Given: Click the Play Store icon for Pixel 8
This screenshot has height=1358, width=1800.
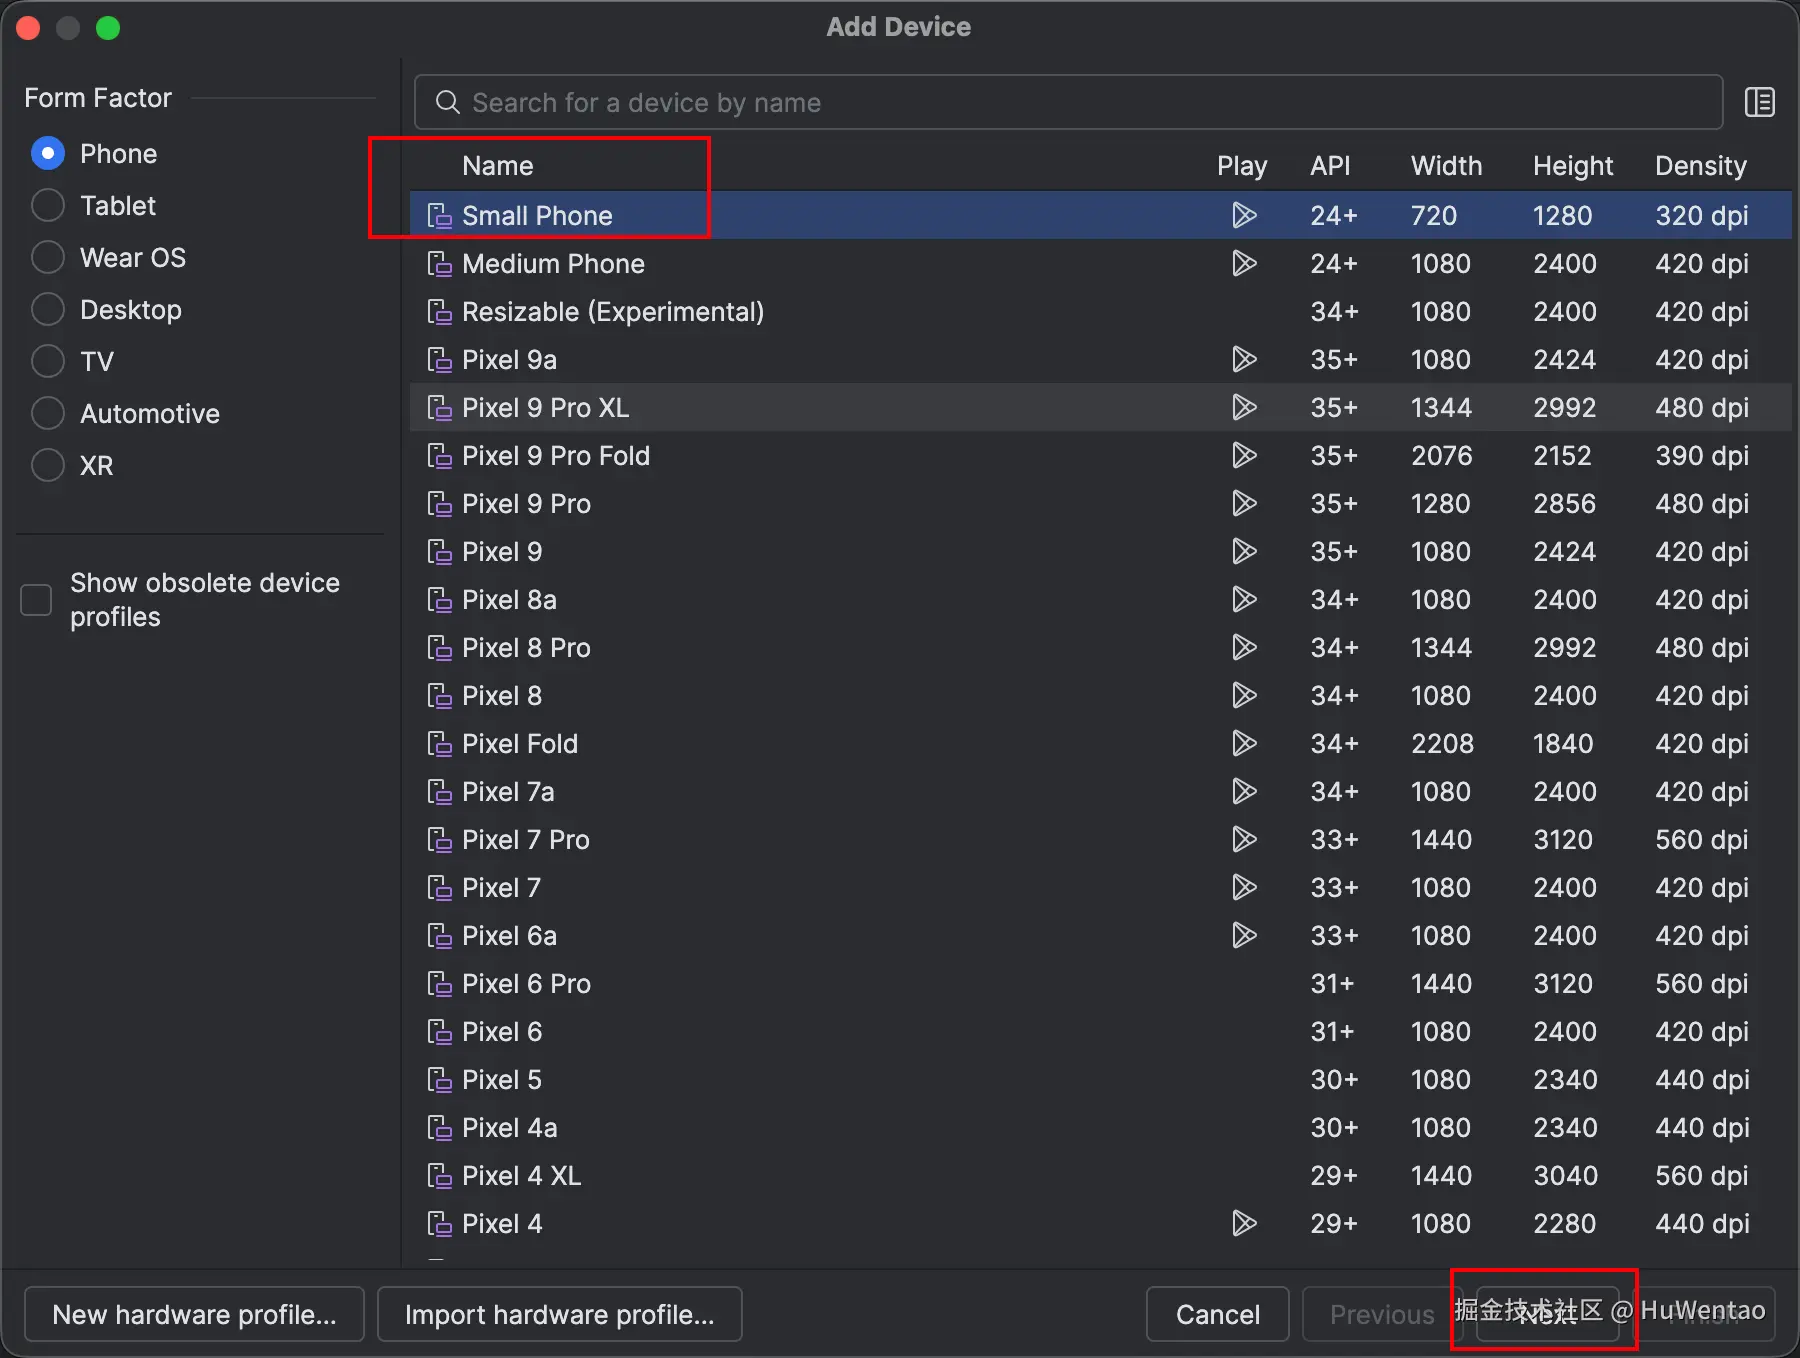Looking at the screenshot, I should pyautogui.click(x=1244, y=696).
